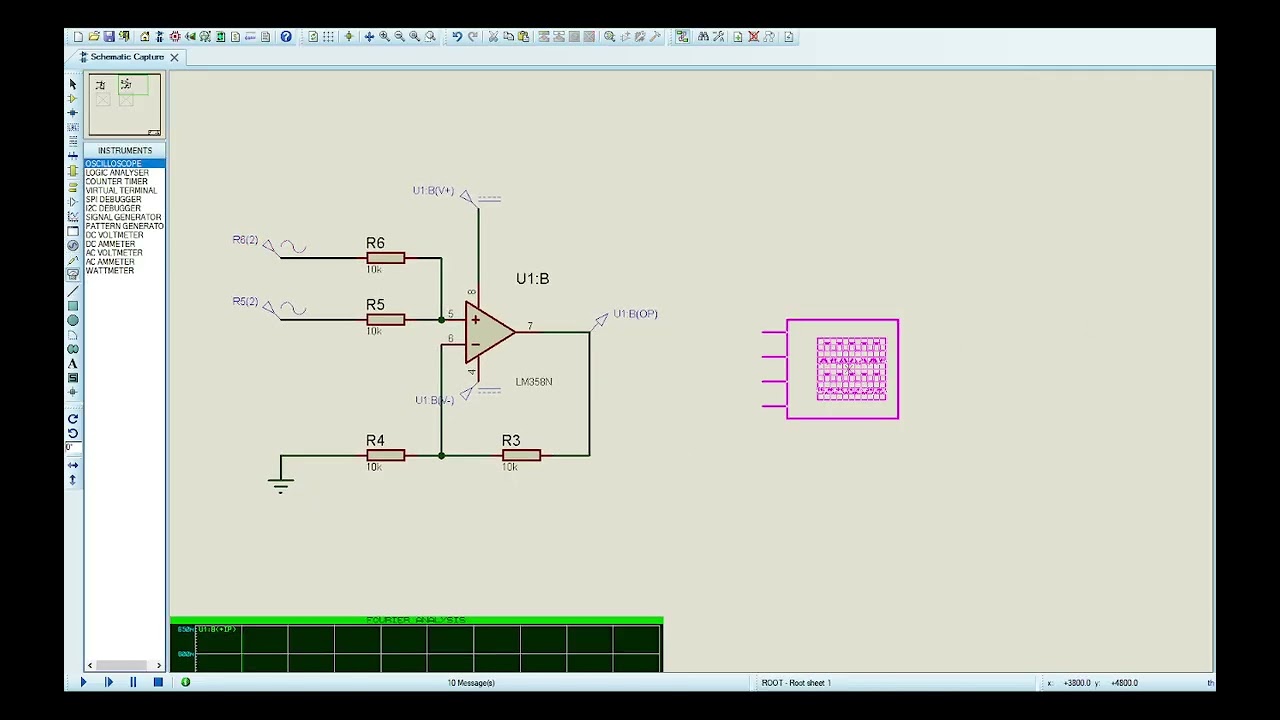The width and height of the screenshot is (1280, 720).
Task: Open a project with the folder icon
Action: (x=93, y=37)
